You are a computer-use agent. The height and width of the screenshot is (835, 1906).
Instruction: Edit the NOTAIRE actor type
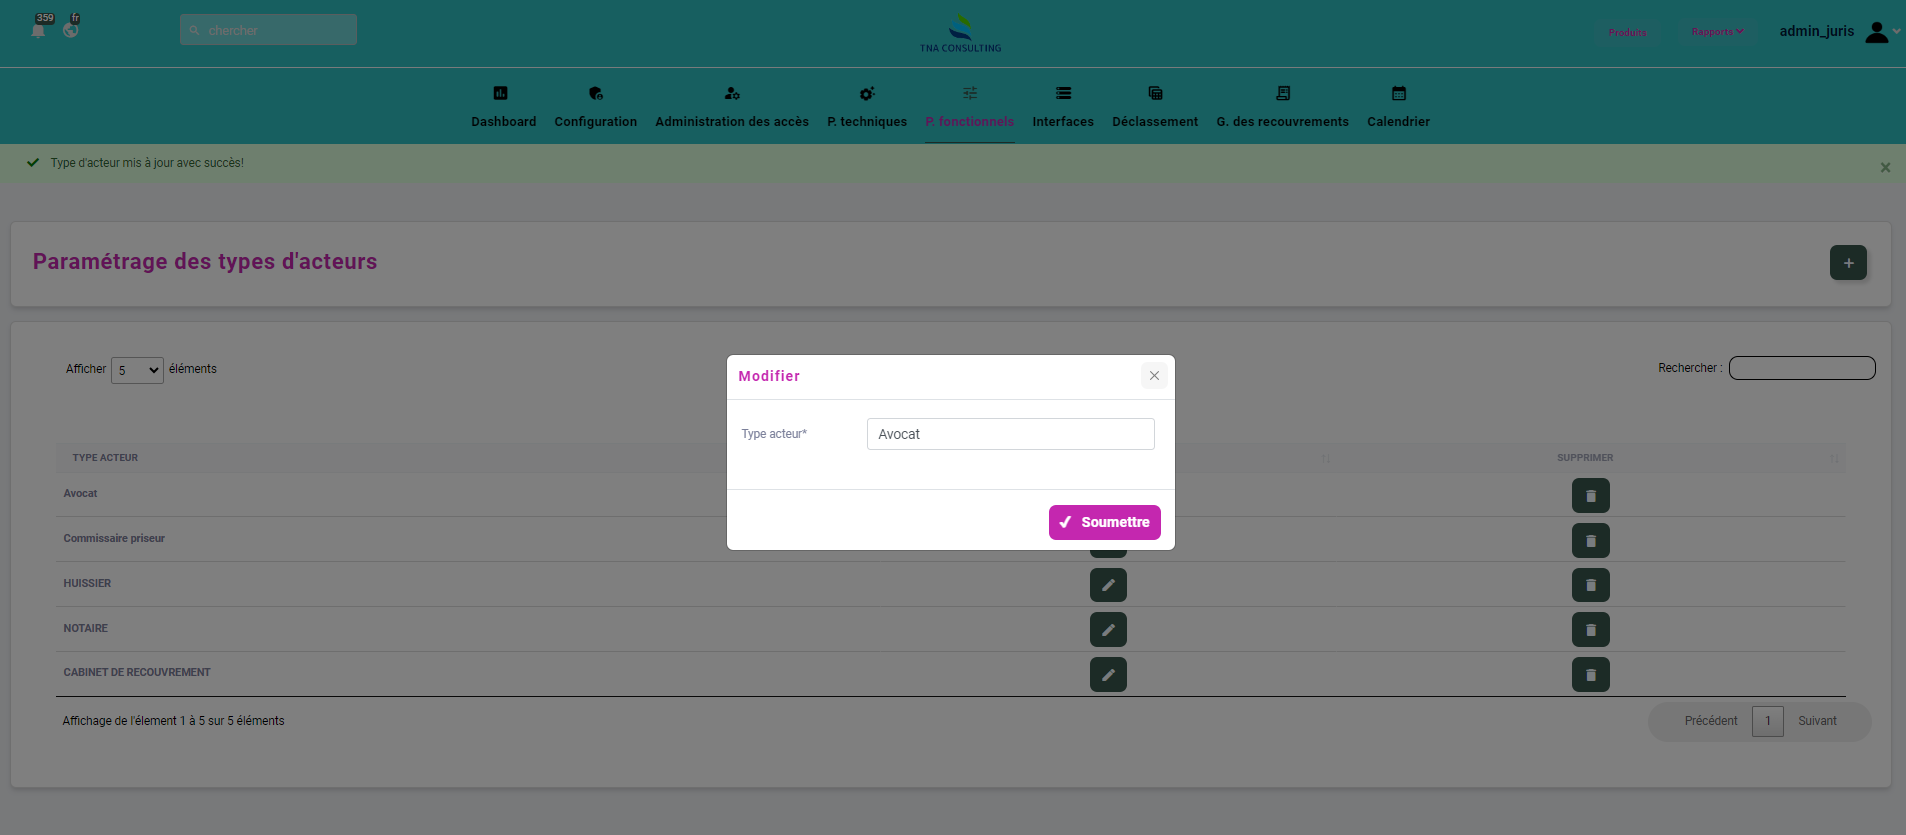[x=1108, y=630]
